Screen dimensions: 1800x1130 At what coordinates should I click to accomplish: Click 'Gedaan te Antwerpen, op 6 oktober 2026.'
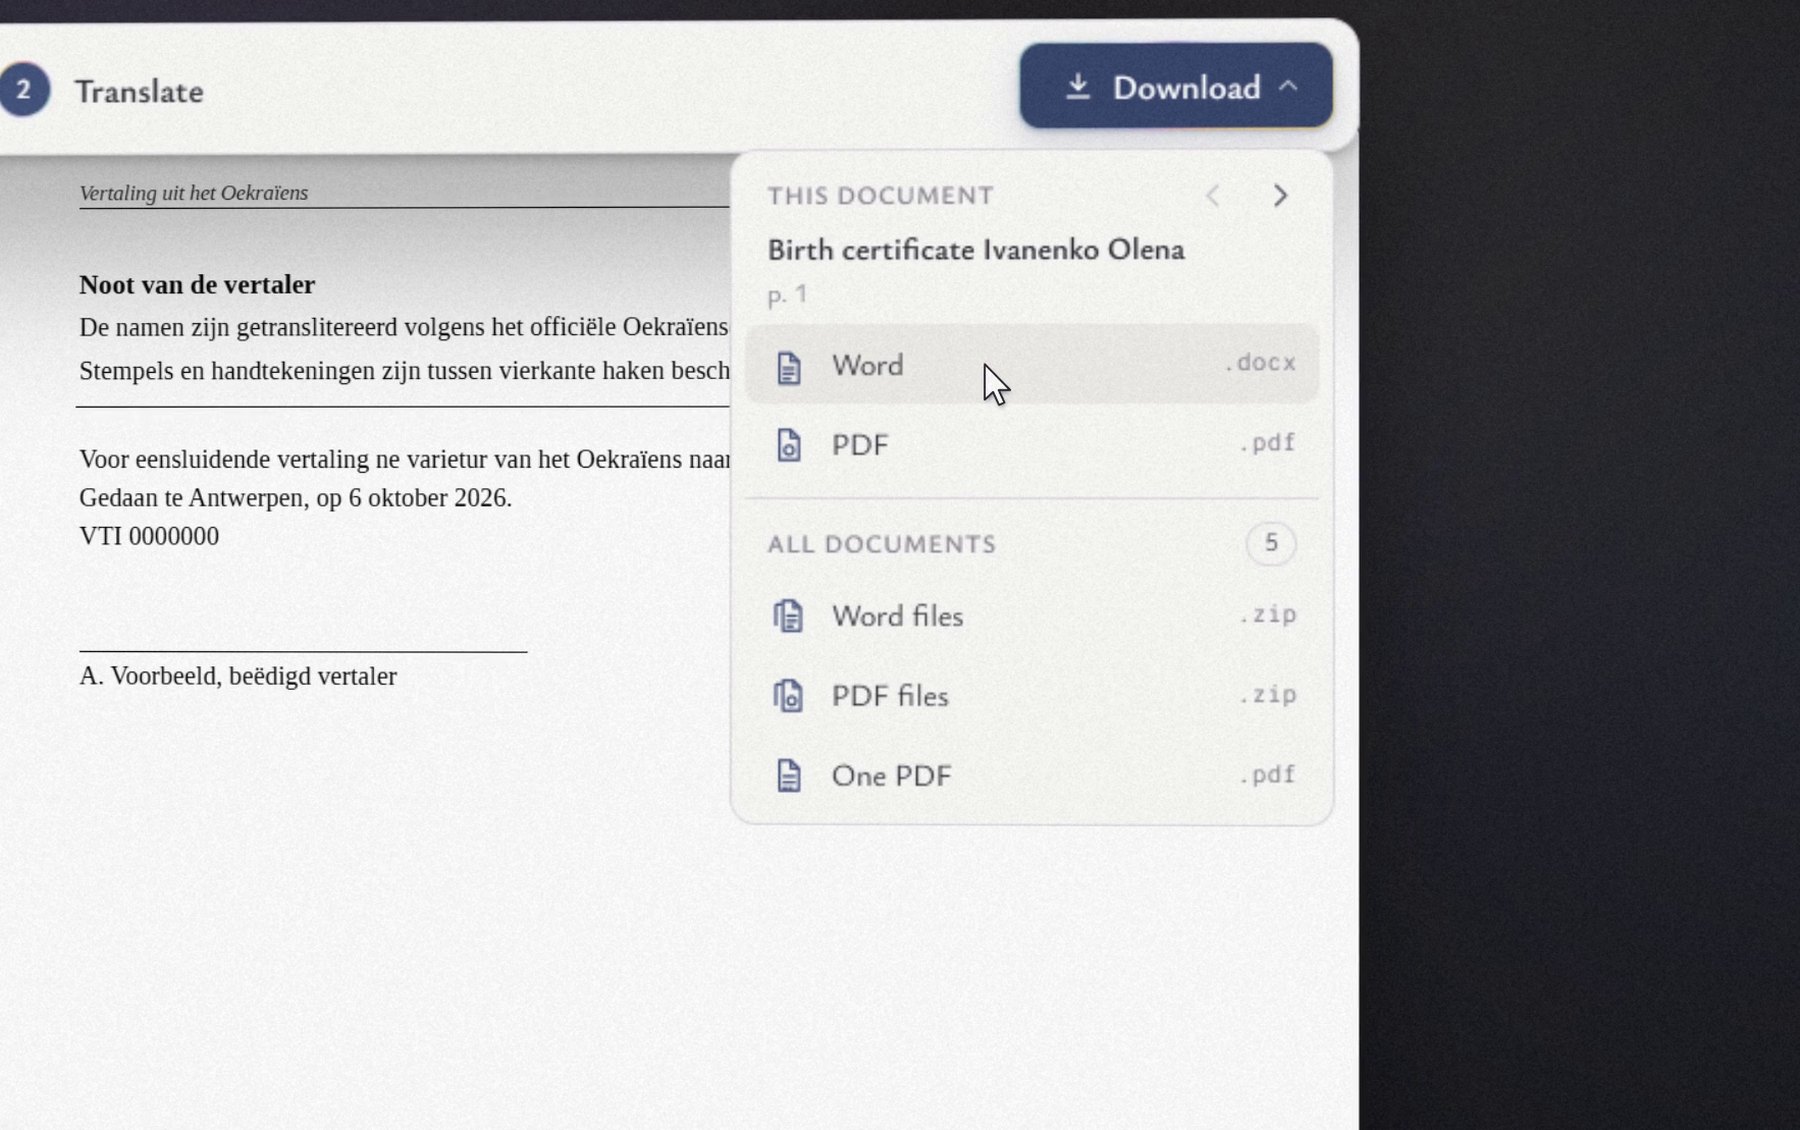coord(296,498)
